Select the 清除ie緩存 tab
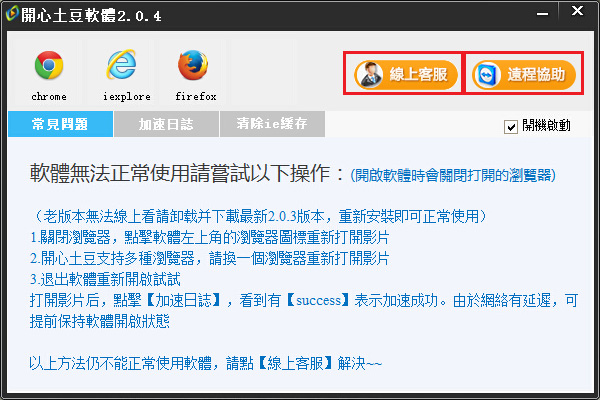Screen dimensions: 600x400 [x=272, y=124]
